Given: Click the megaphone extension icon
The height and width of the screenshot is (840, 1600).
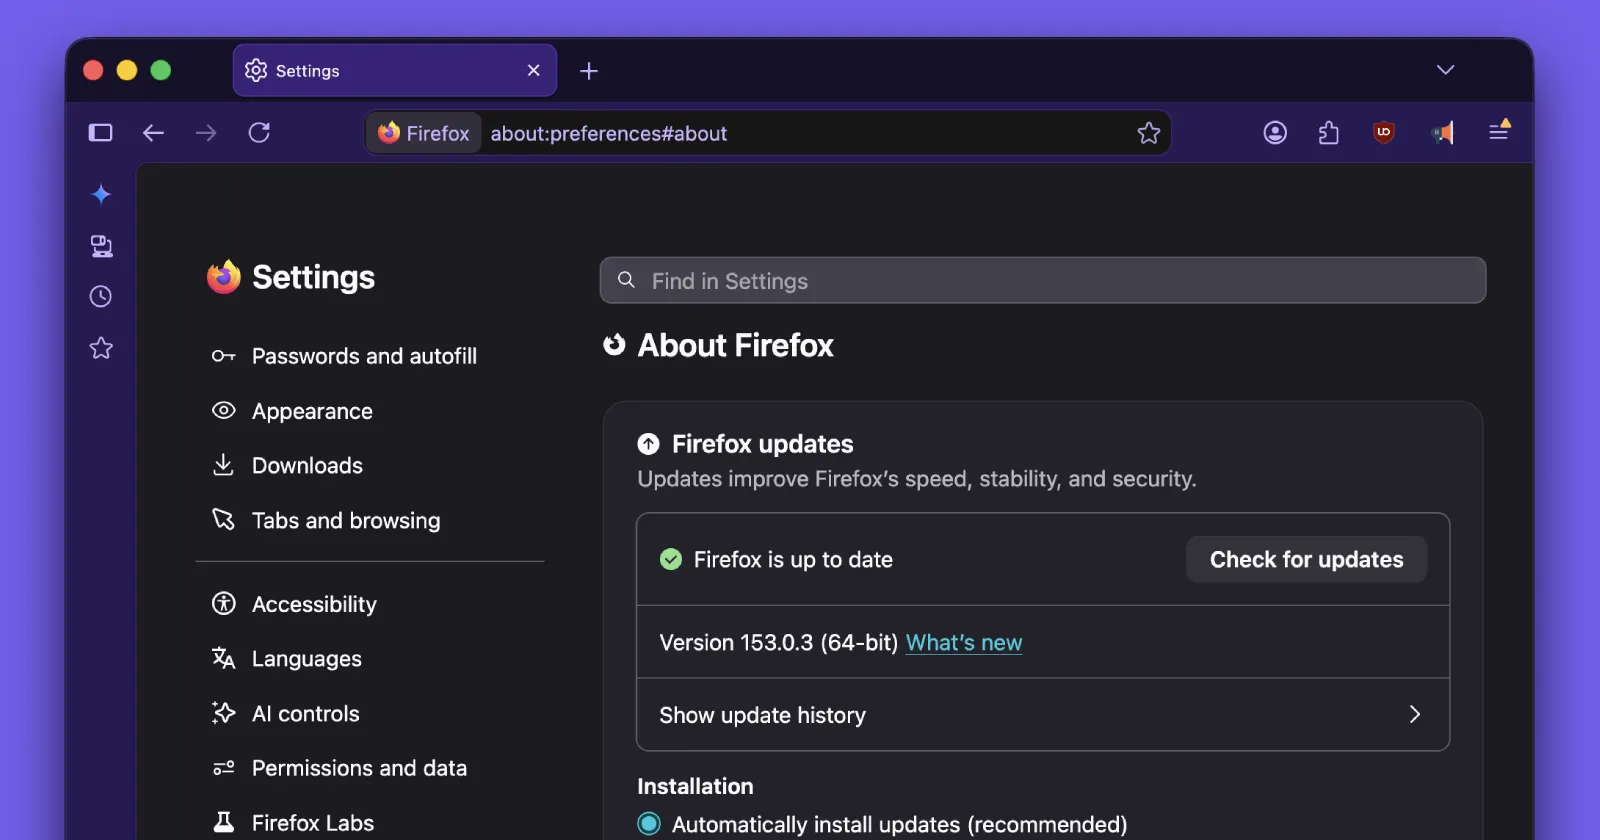Looking at the screenshot, I should (1442, 133).
